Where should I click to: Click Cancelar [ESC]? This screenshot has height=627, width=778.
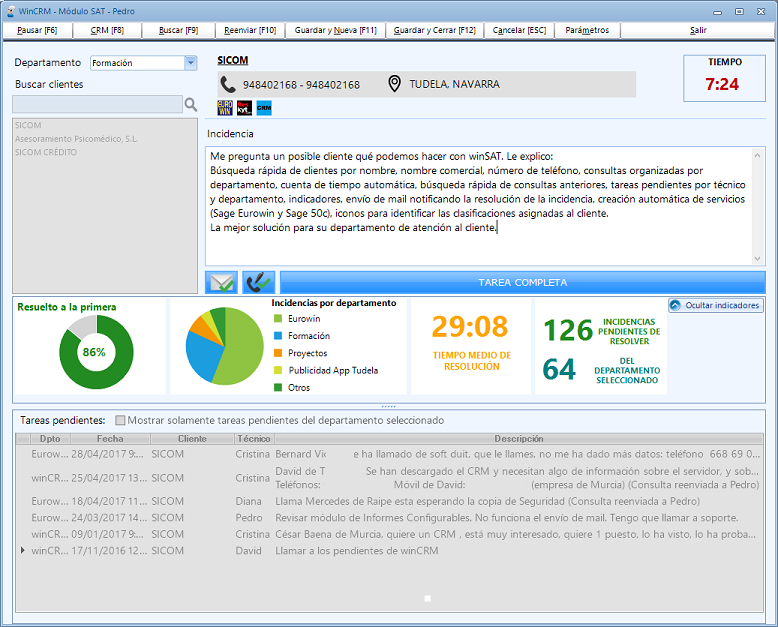519,30
